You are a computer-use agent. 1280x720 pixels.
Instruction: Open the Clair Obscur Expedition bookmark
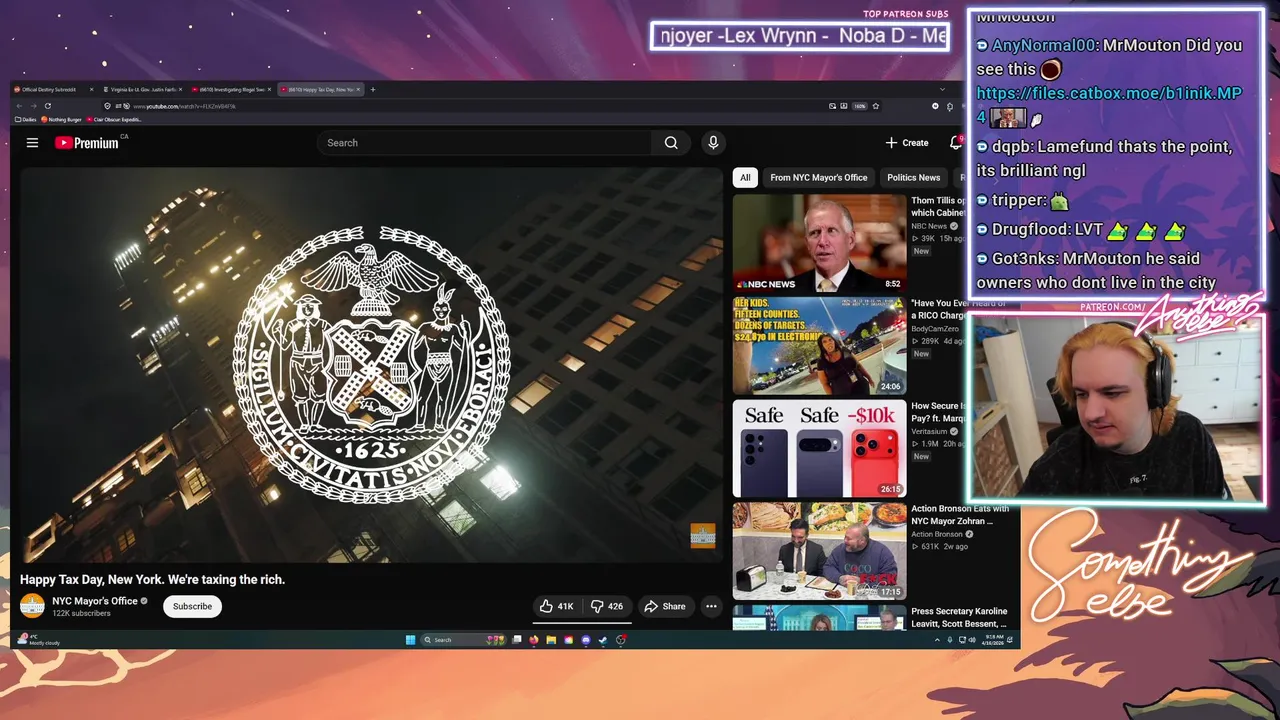(x=114, y=119)
